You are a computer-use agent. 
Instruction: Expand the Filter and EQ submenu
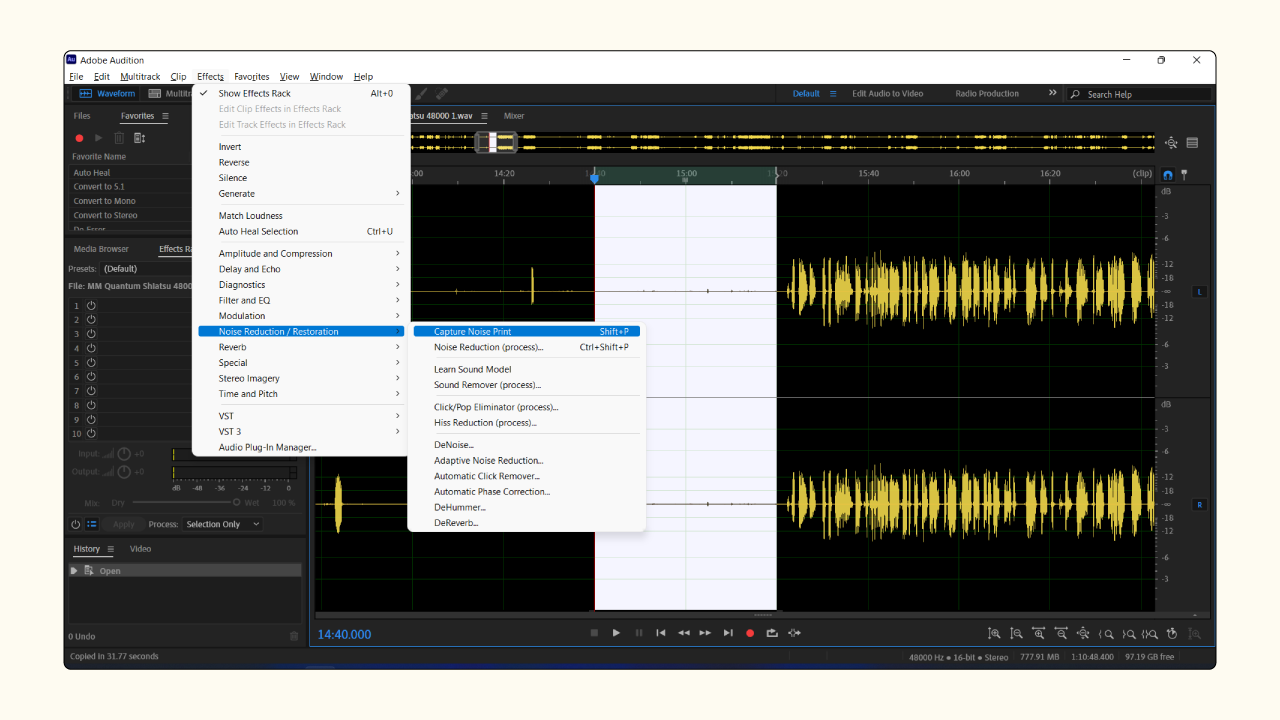pyautogui.click(x=301, y=300)
